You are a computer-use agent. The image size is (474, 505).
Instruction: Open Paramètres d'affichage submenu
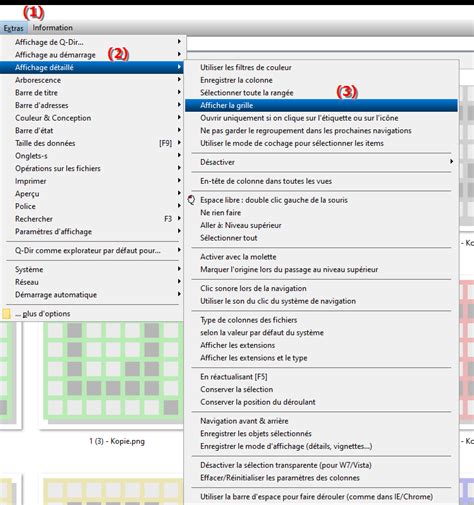coord(92,232)
